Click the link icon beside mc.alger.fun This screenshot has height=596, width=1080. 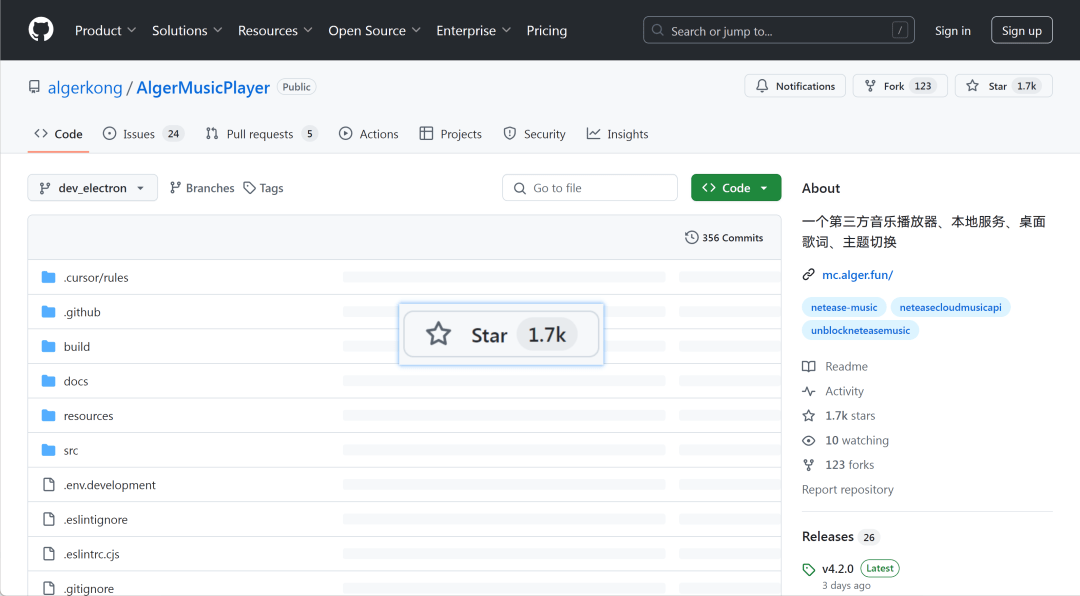click(x=809, y=274)
